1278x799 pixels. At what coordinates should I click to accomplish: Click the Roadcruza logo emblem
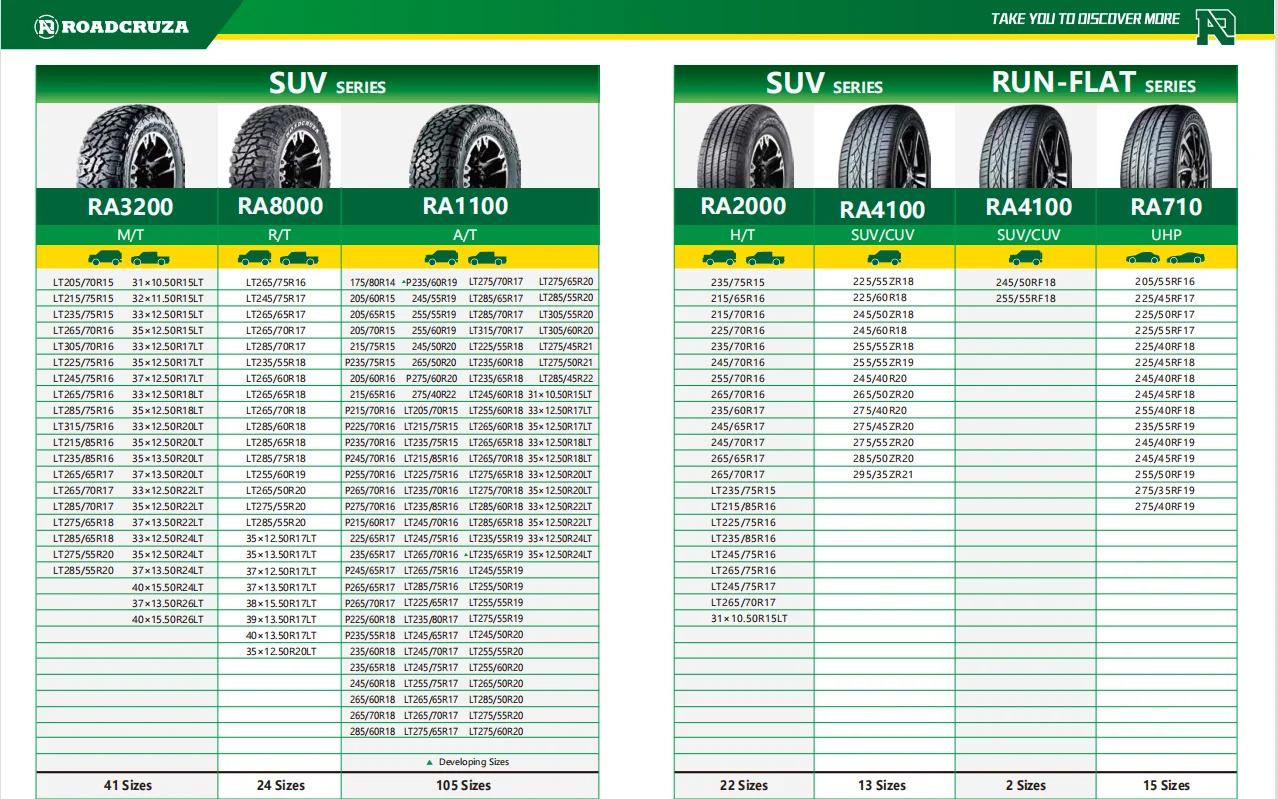46,27
